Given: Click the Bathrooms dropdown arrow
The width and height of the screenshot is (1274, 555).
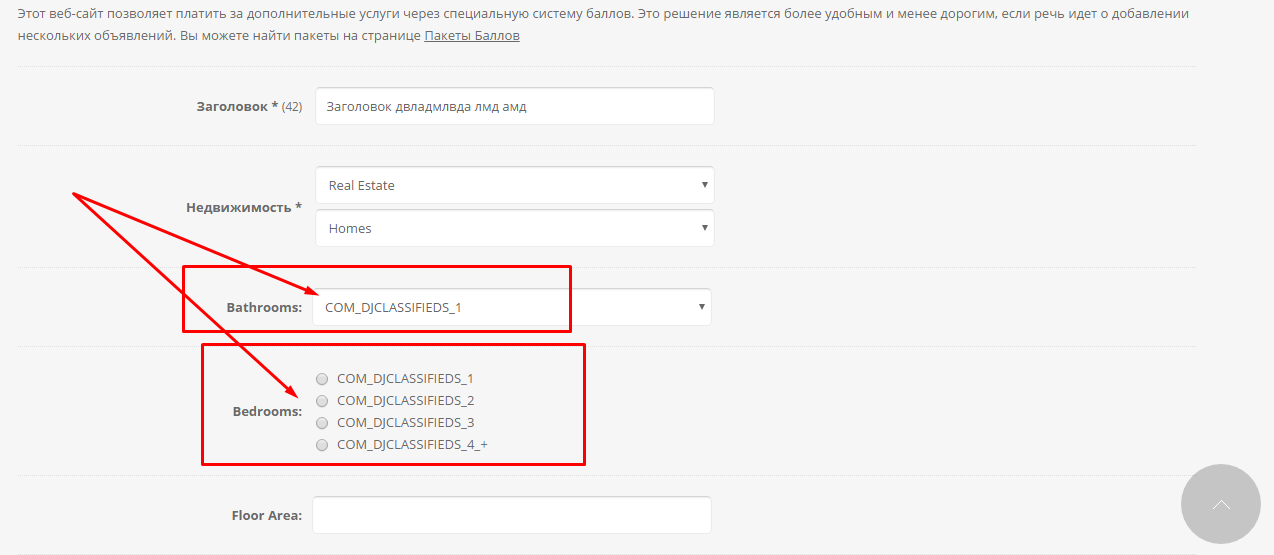Looking at the screenshot, I should pos(701,307).
